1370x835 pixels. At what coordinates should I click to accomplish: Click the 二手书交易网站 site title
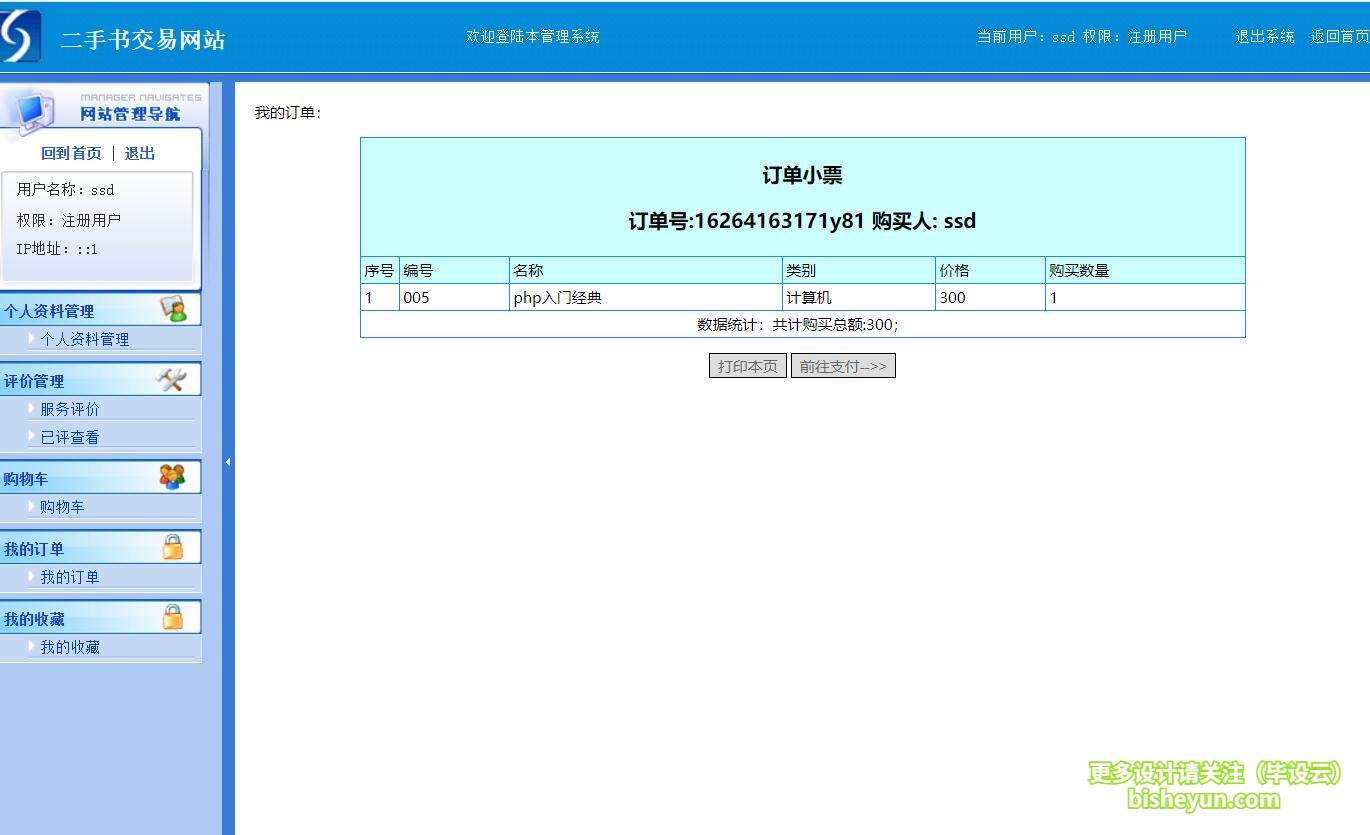pyautogui.click(x=143, y=40)
